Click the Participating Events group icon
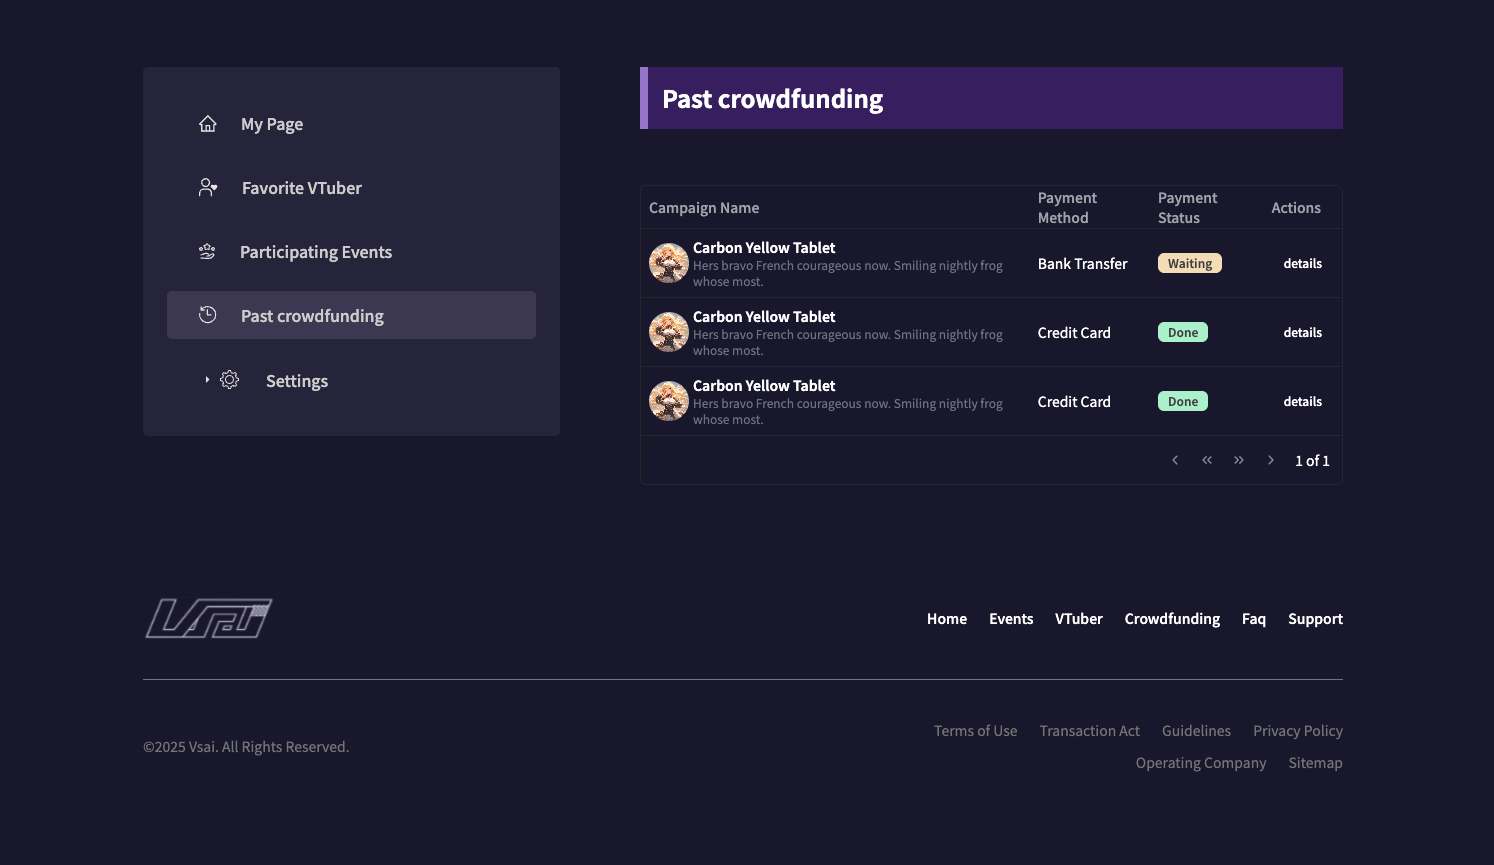 pos(207,252)
